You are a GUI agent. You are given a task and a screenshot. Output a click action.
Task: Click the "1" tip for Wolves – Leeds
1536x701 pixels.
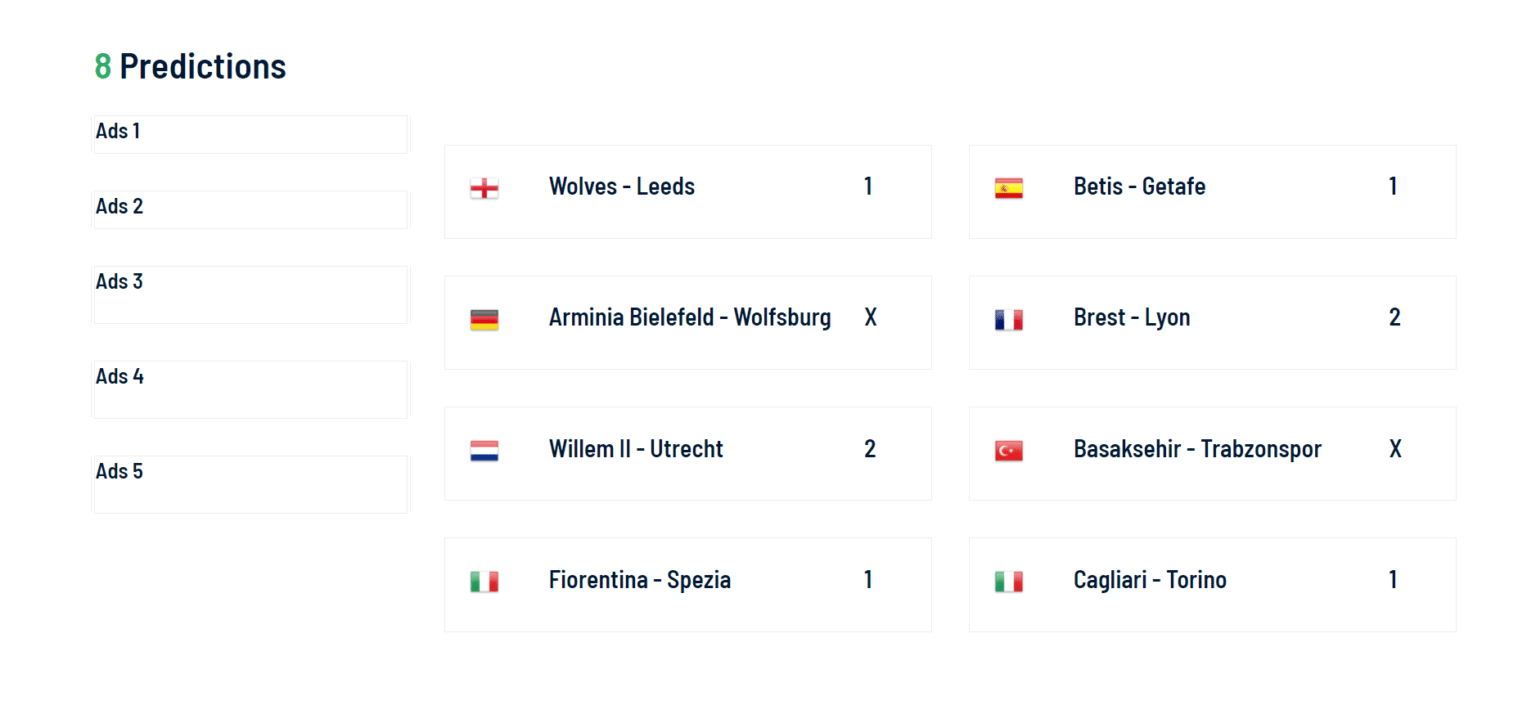coord(868,187)
